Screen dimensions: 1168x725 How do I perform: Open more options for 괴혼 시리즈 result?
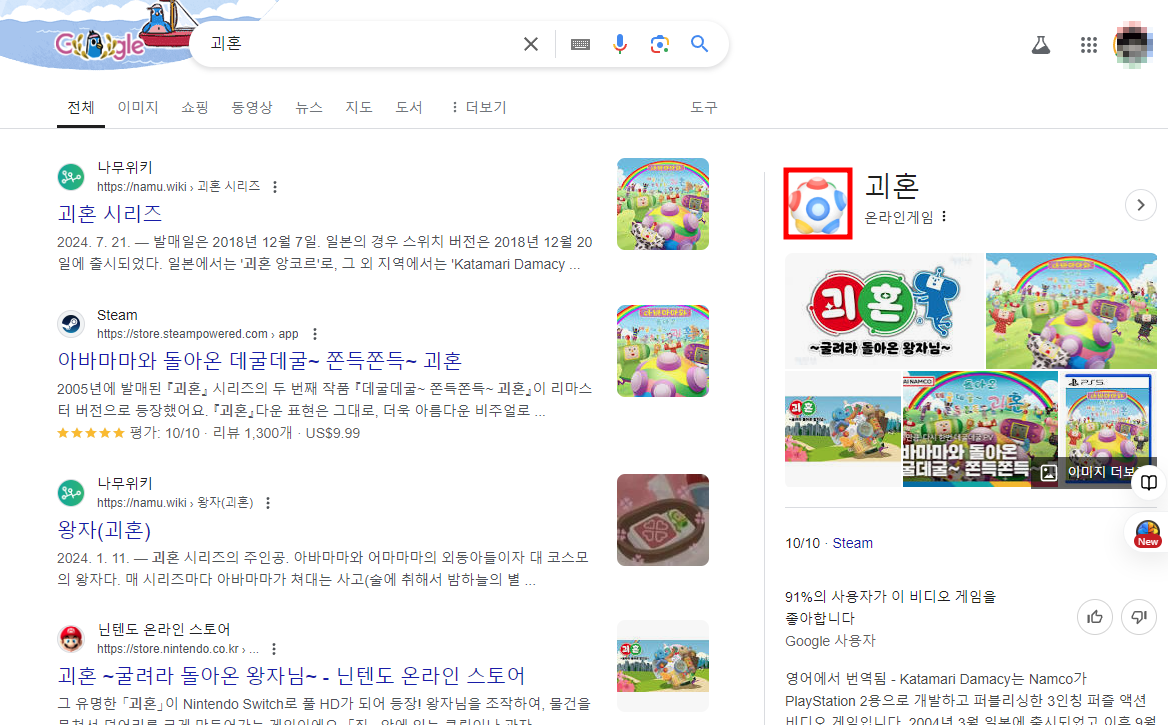coord(275,187)
